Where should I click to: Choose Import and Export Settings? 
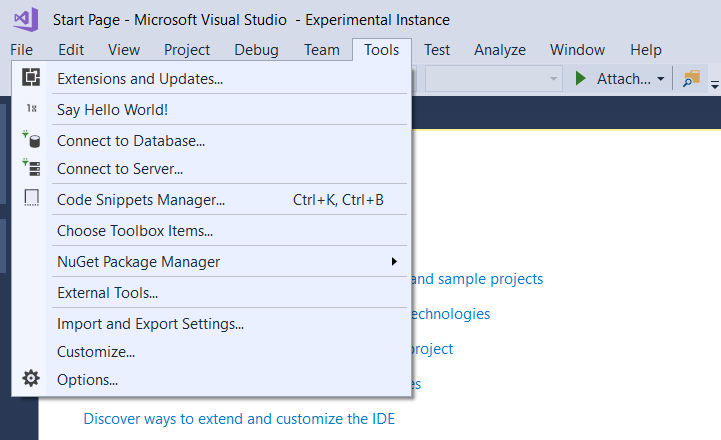coord(150,324)
